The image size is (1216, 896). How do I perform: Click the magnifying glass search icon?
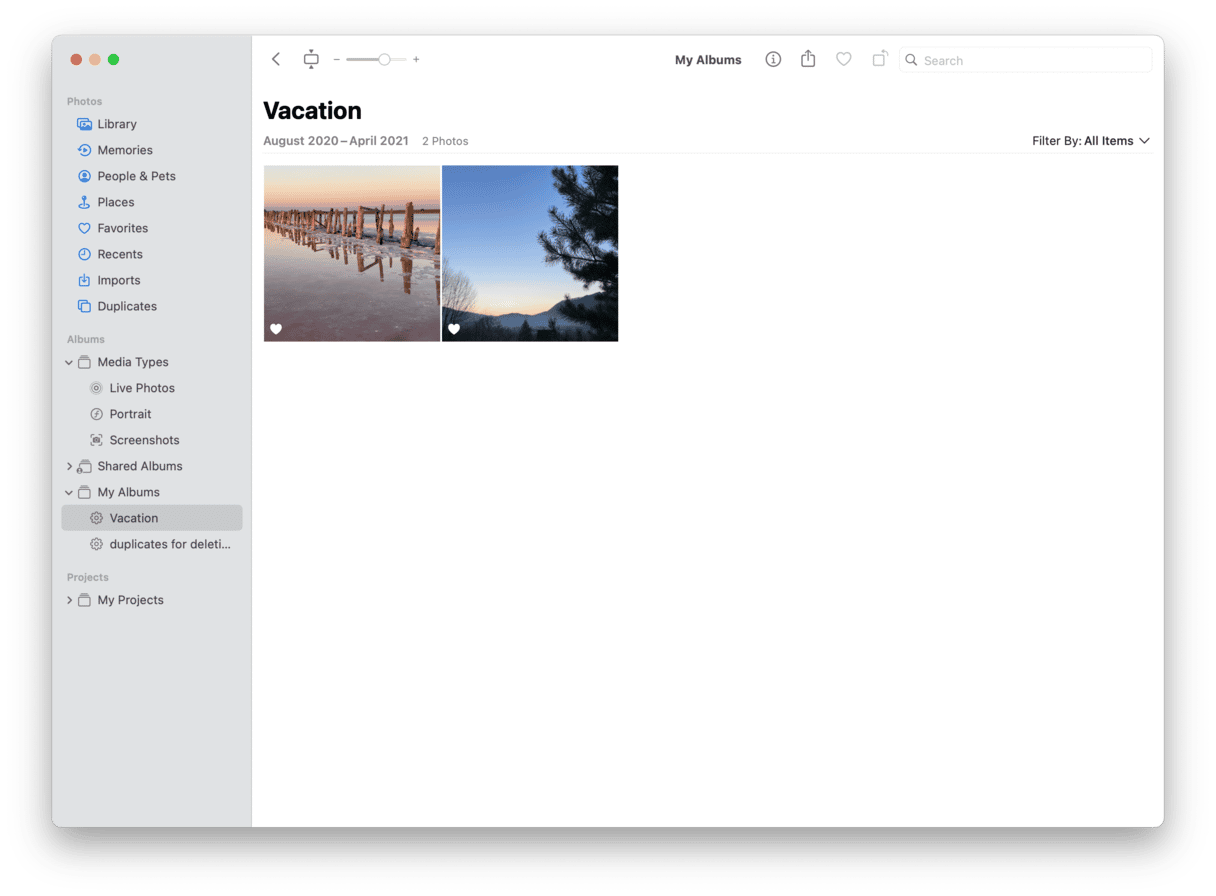tap(911, 60)
